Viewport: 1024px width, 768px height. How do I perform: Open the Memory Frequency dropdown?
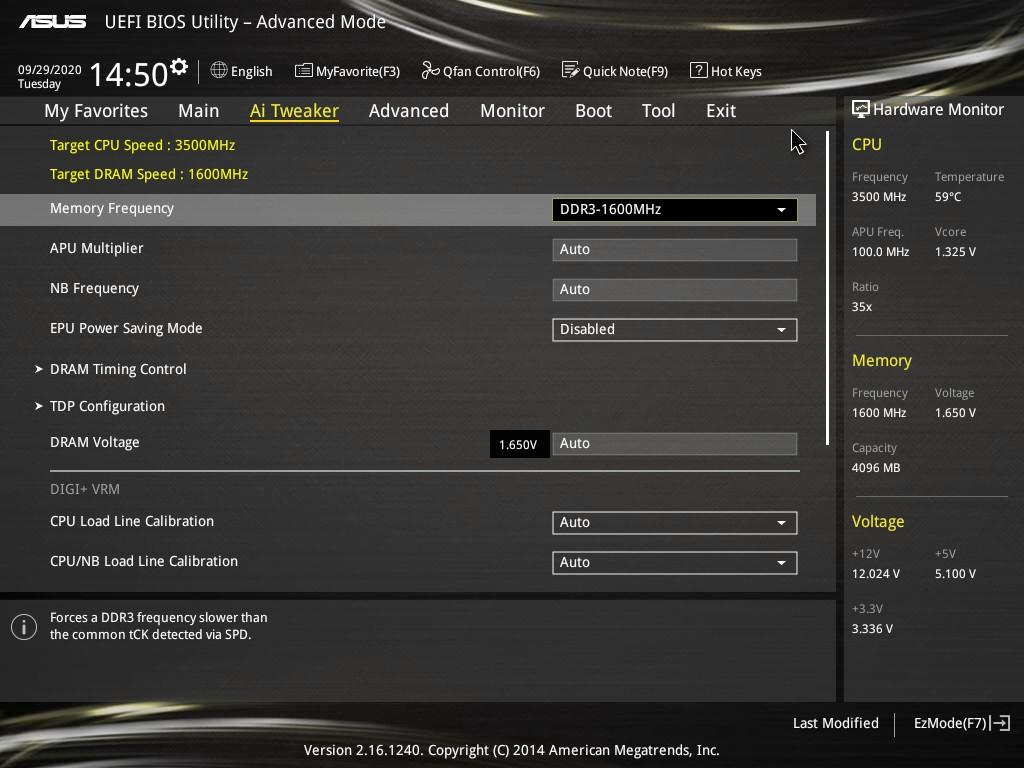click(x=675, y=210)
